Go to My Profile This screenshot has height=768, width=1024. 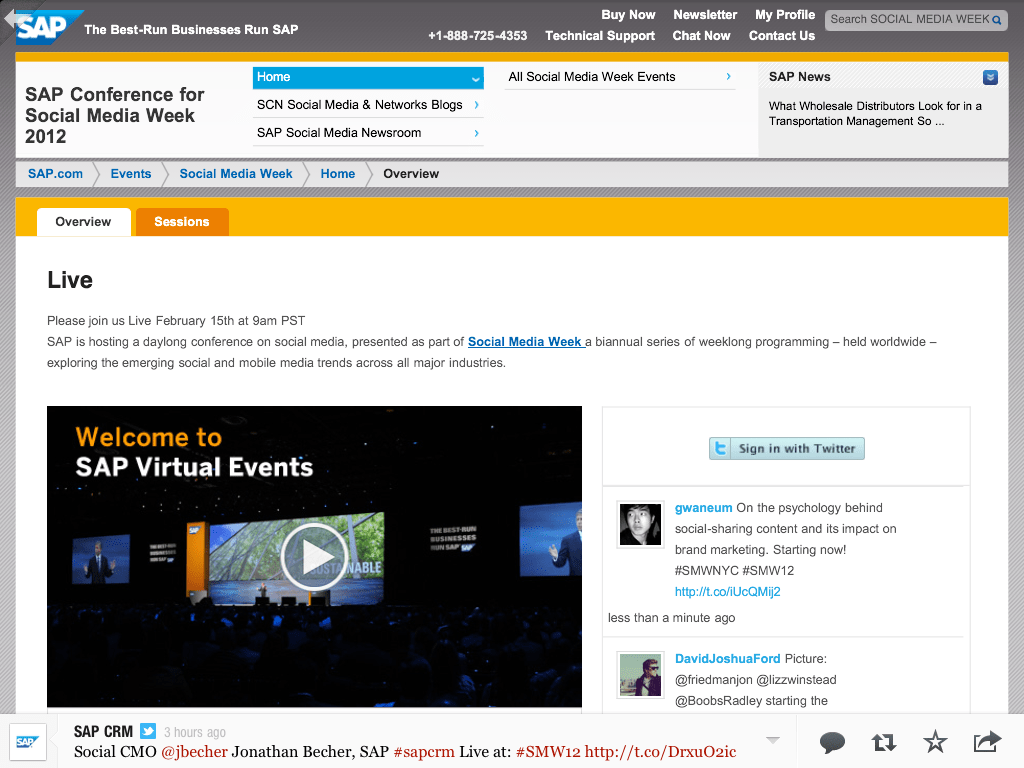tap(785, 14)
